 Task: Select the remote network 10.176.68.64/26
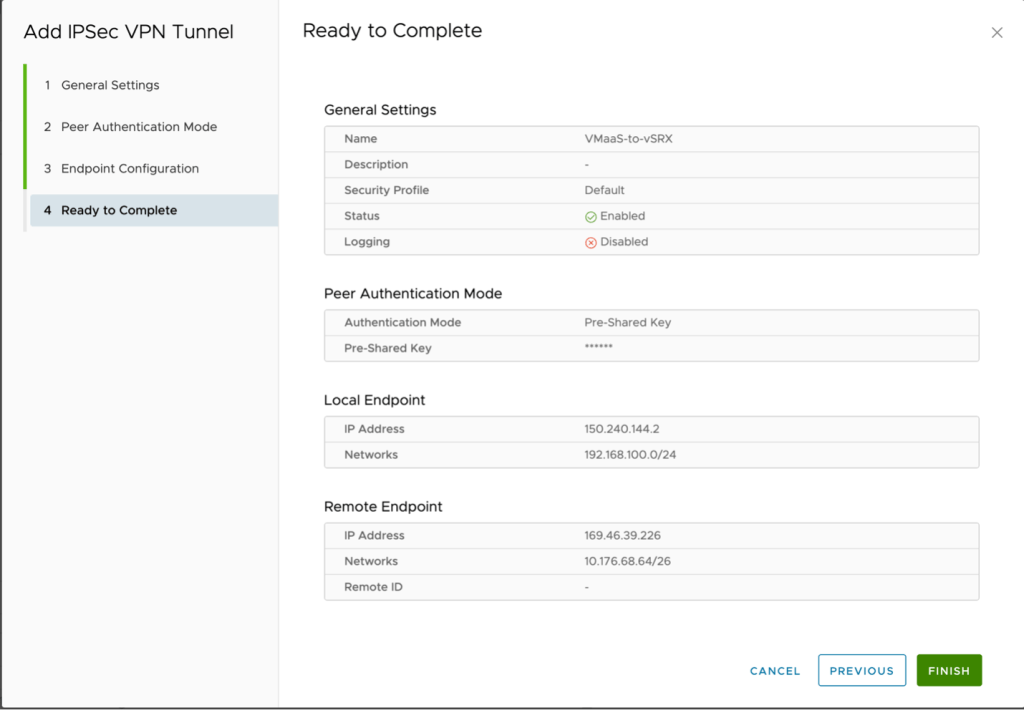click(x=627, y=562)
